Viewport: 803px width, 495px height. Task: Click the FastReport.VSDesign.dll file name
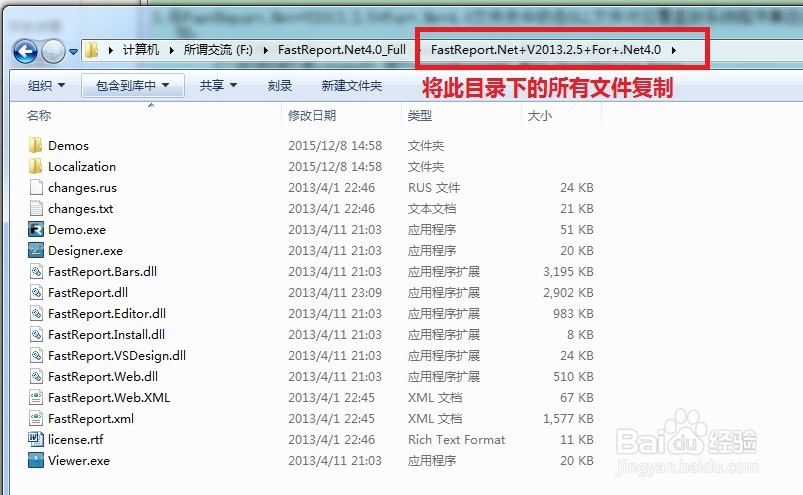pyautogui.click(x=117, y=356)
